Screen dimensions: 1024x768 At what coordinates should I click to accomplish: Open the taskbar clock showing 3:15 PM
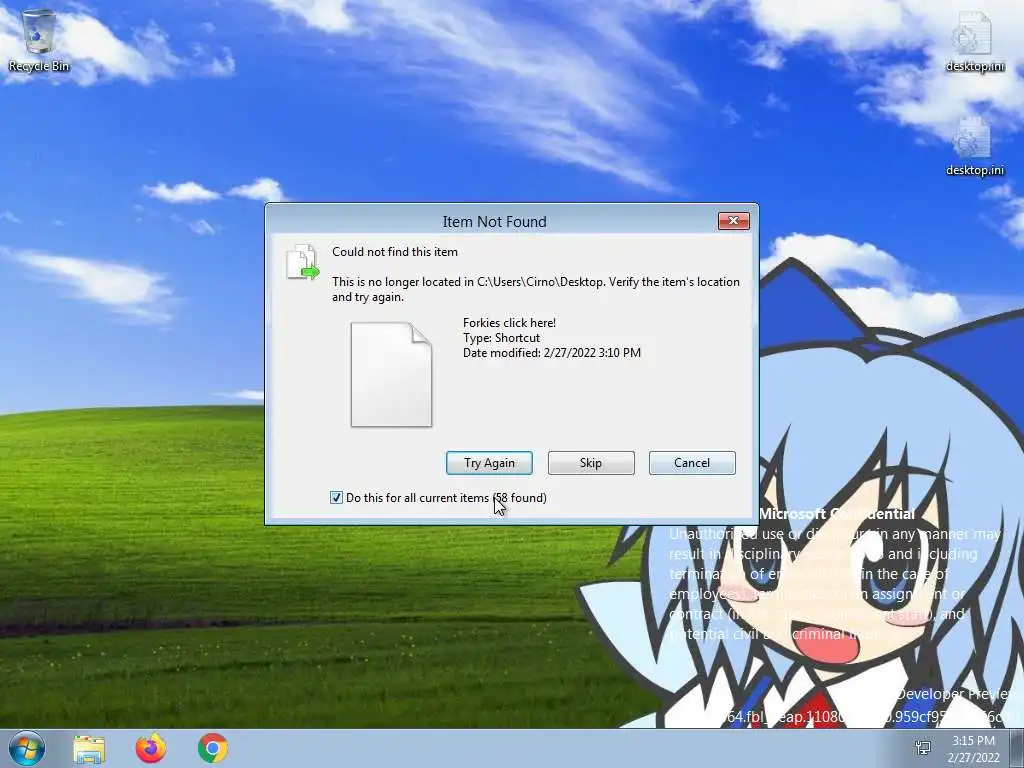974,749
